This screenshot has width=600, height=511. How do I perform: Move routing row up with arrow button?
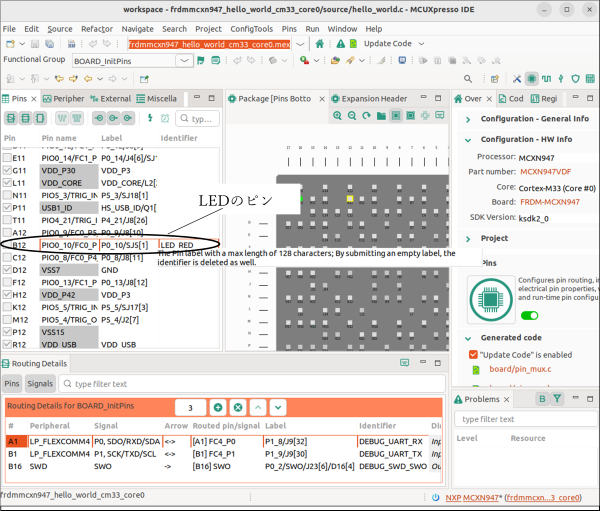pyautogui.click(x=258, y=408)
